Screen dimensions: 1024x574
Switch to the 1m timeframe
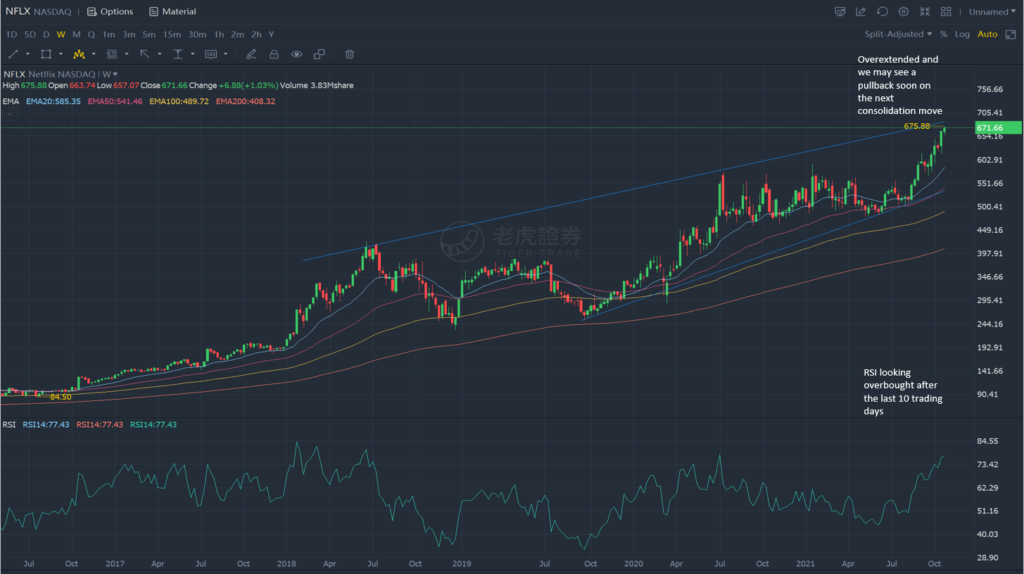[108, 35]
